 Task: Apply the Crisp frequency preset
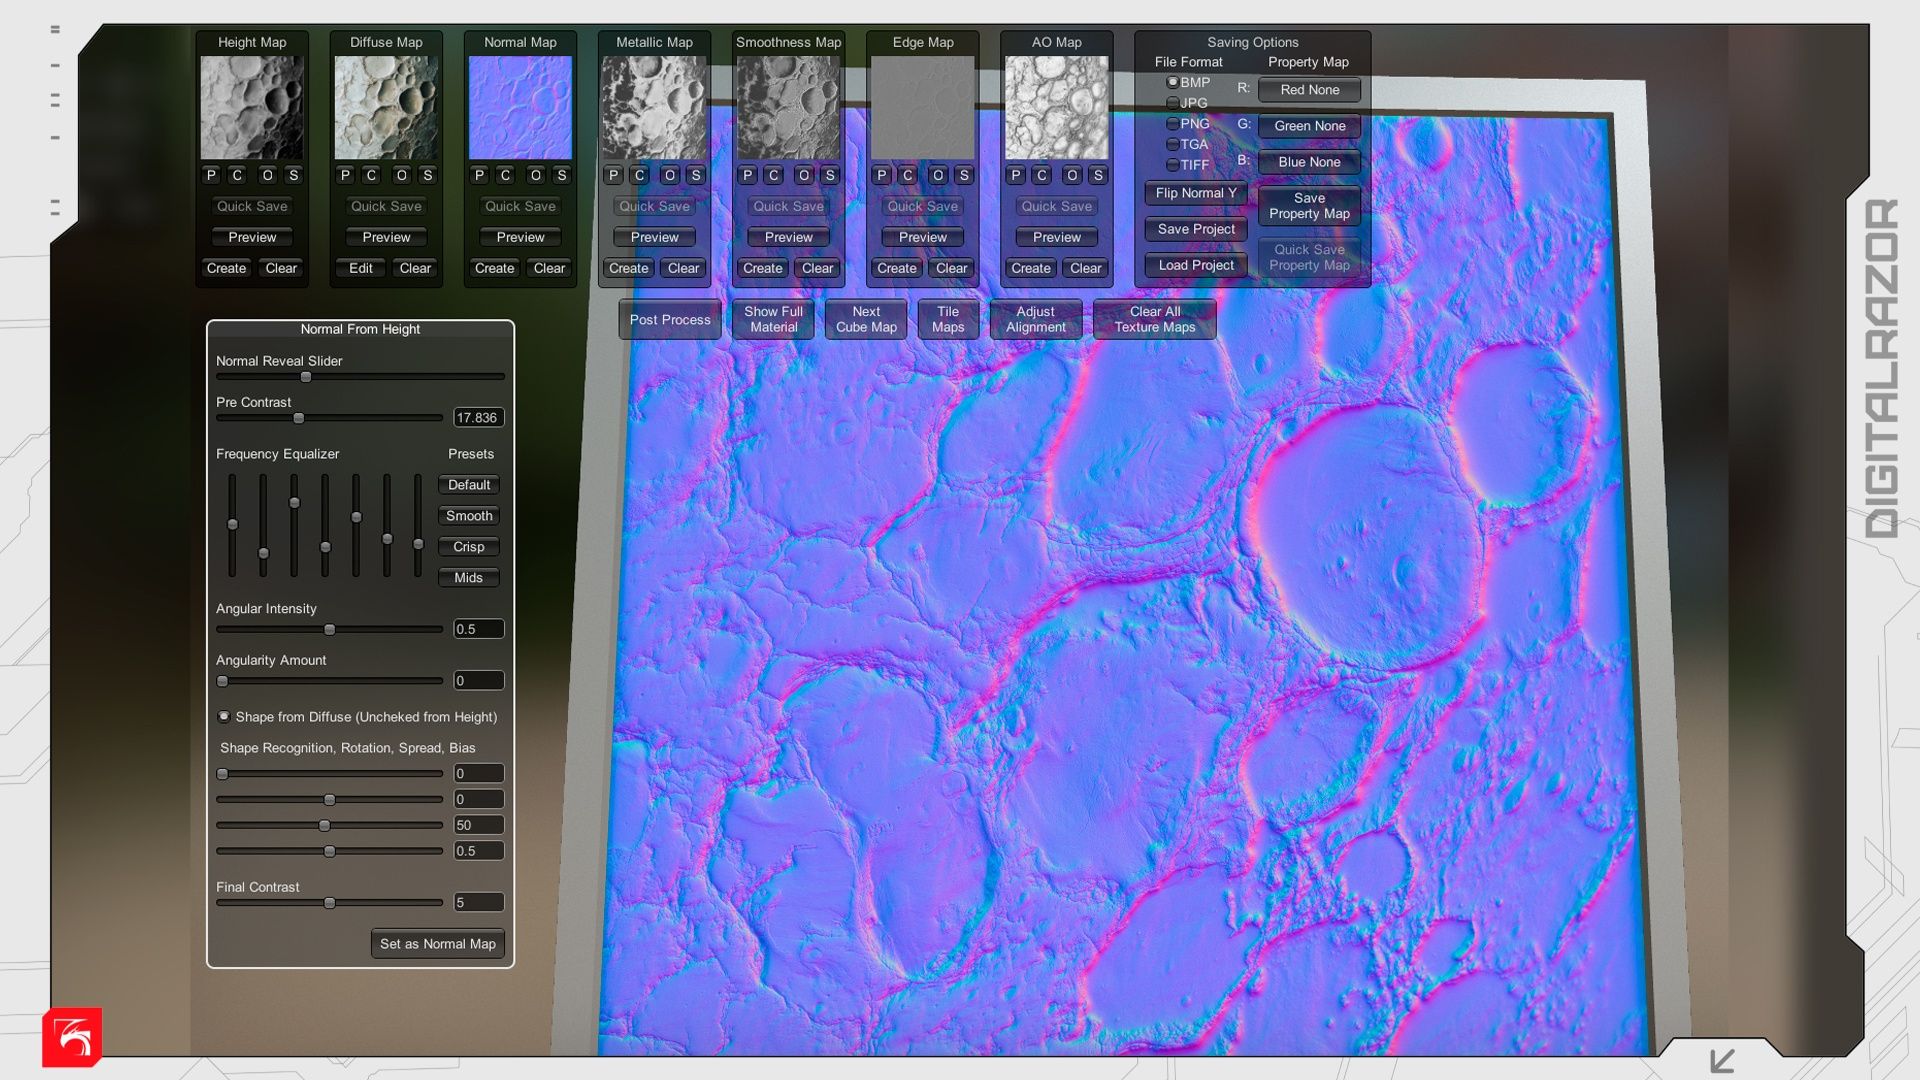pyautogui.click(x=468, y=547)
